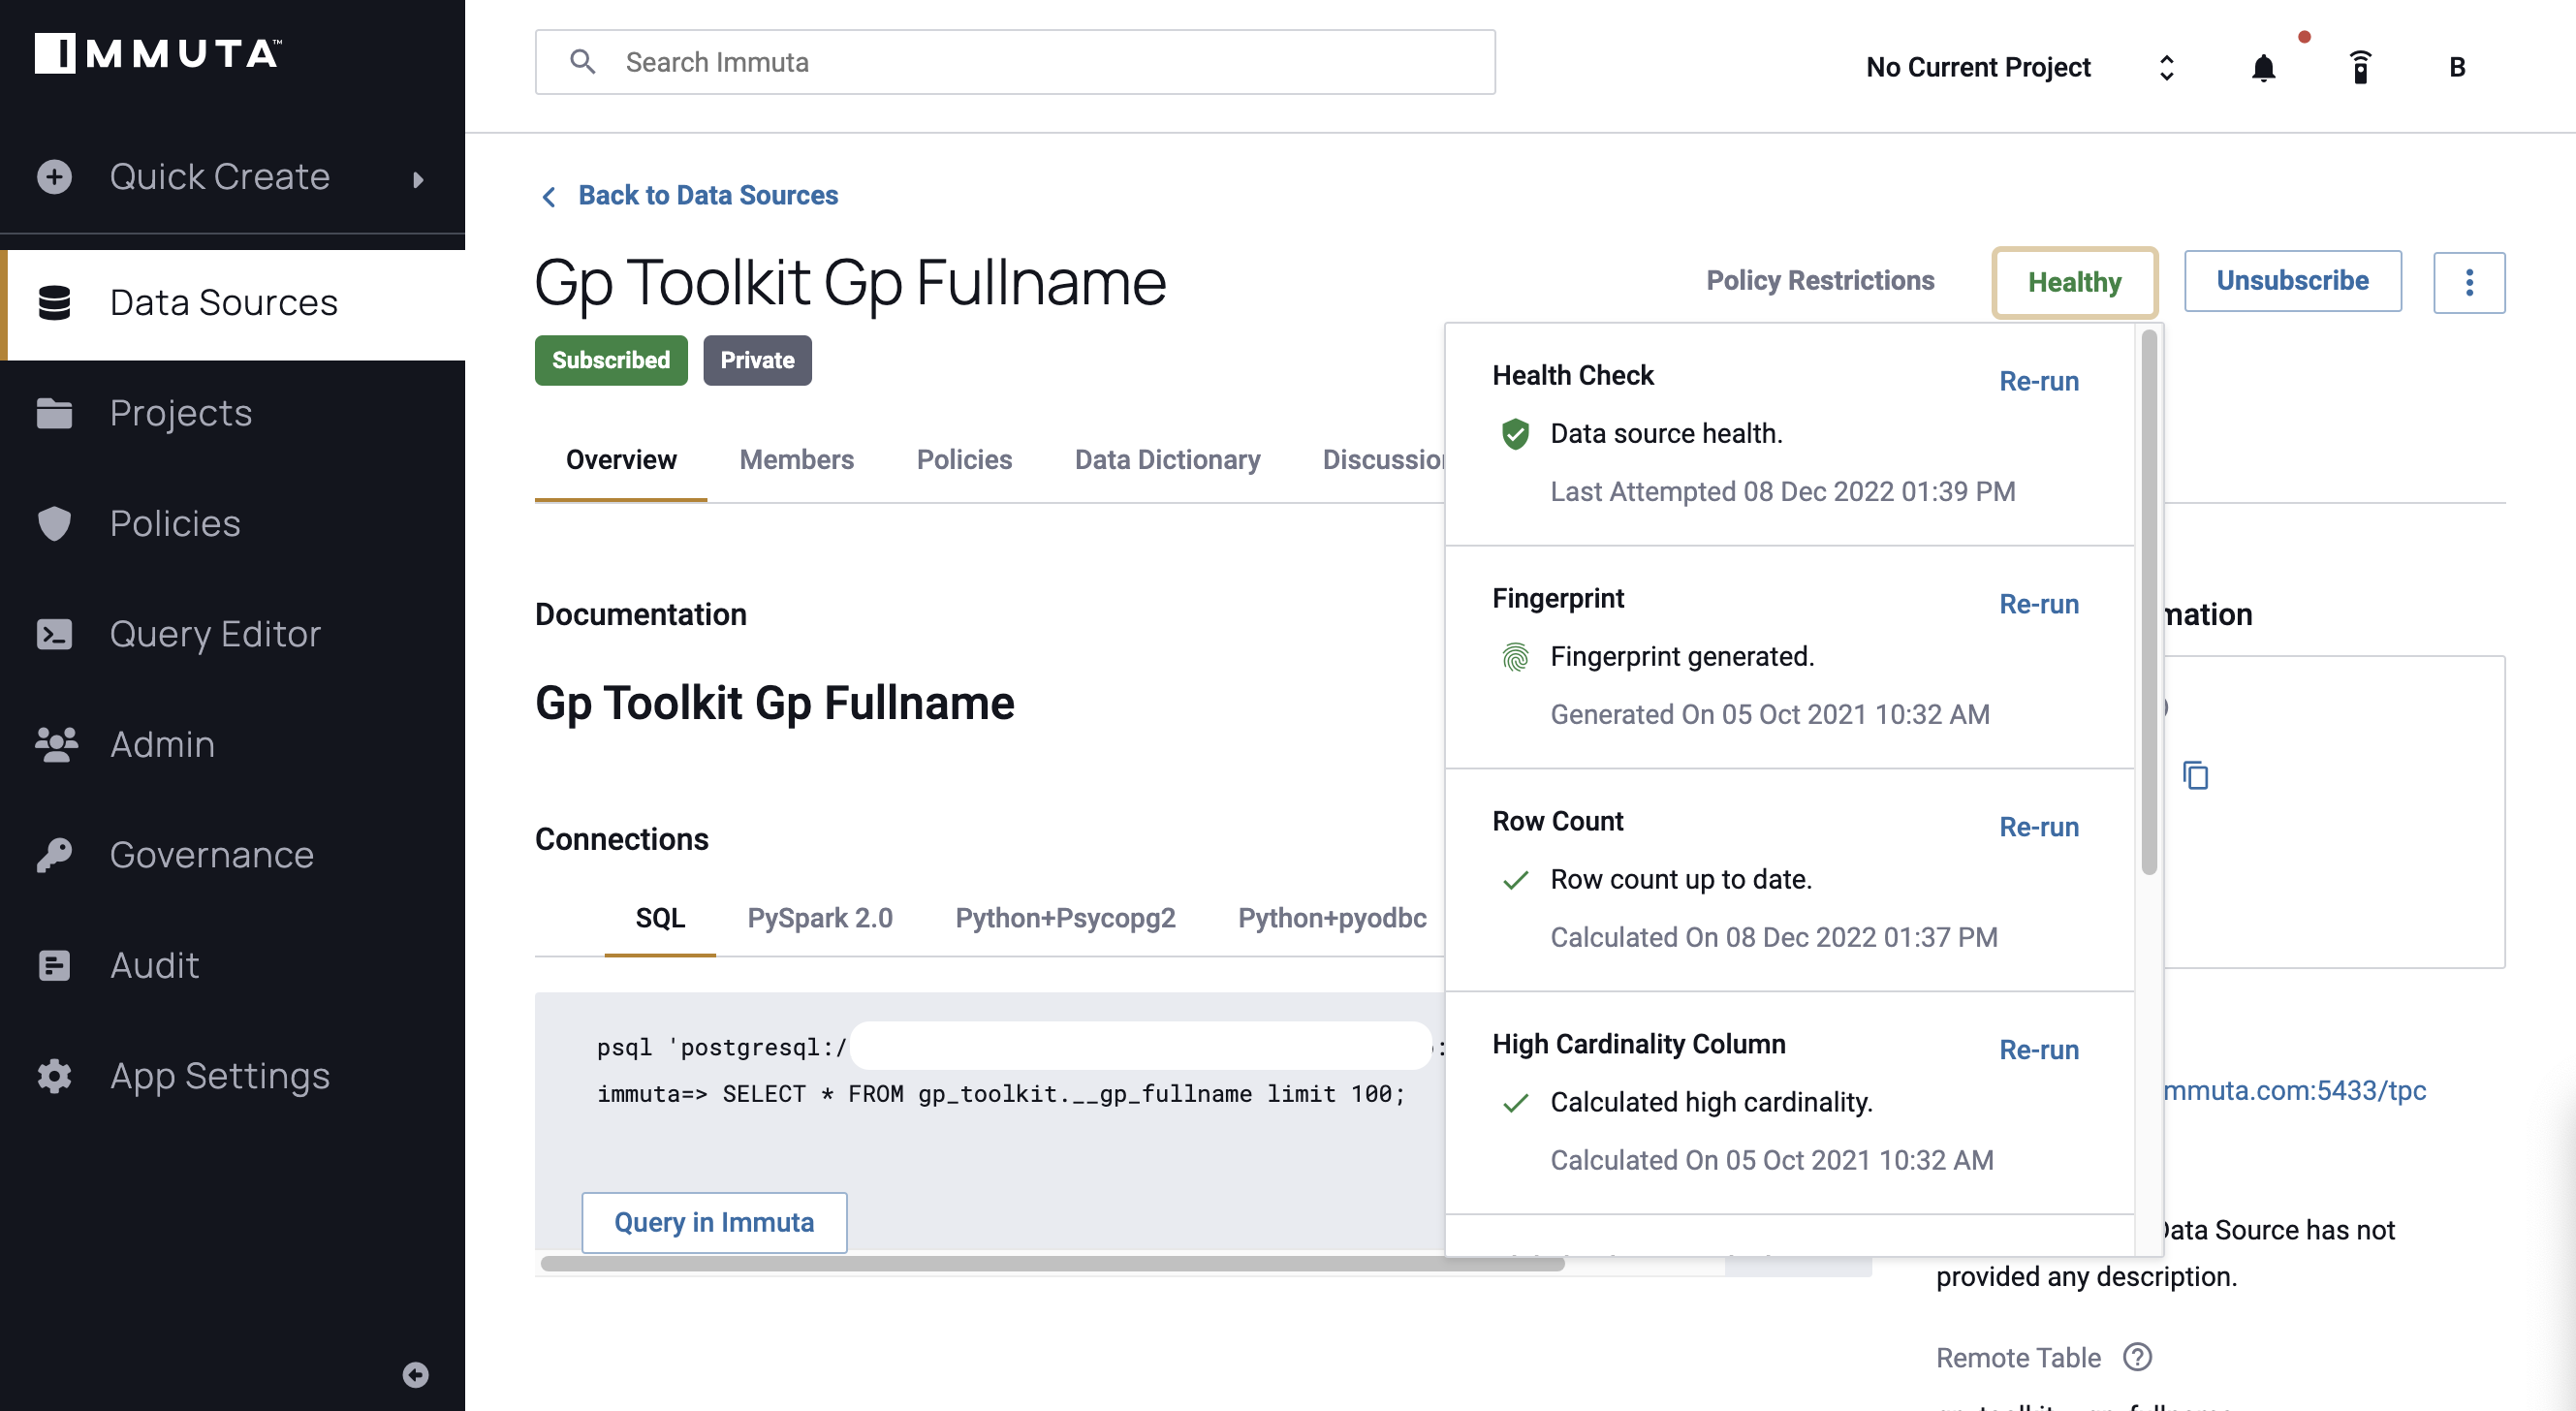
Task: Click the Unsubscribe button
Action: (2292, 281)
